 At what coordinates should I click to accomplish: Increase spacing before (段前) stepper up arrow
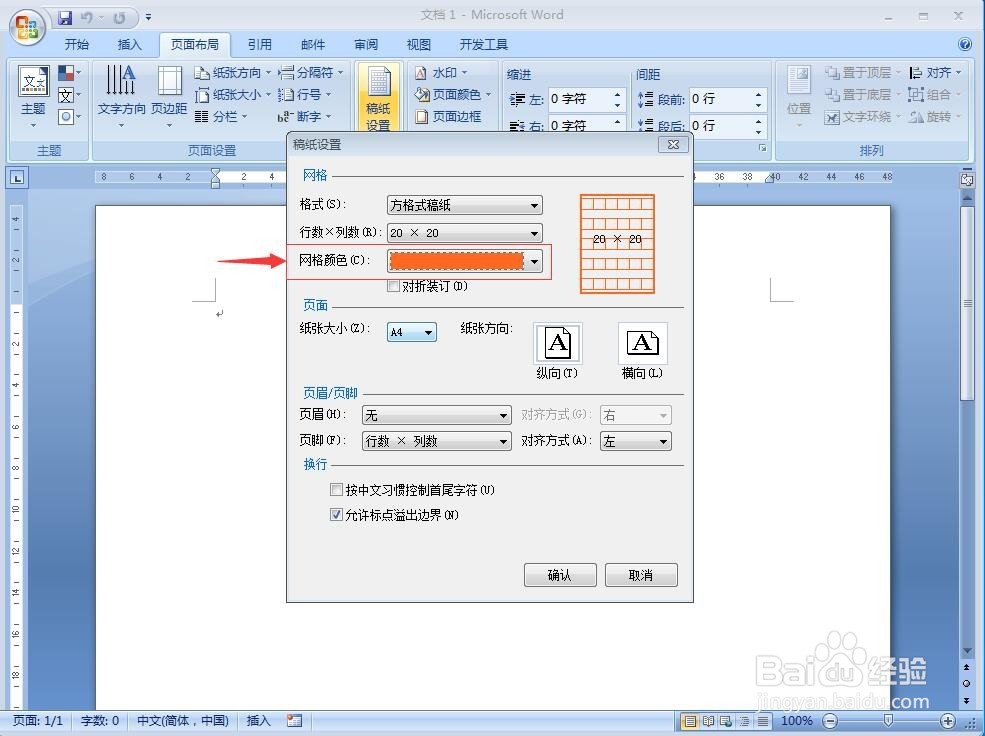pos(759,94)
